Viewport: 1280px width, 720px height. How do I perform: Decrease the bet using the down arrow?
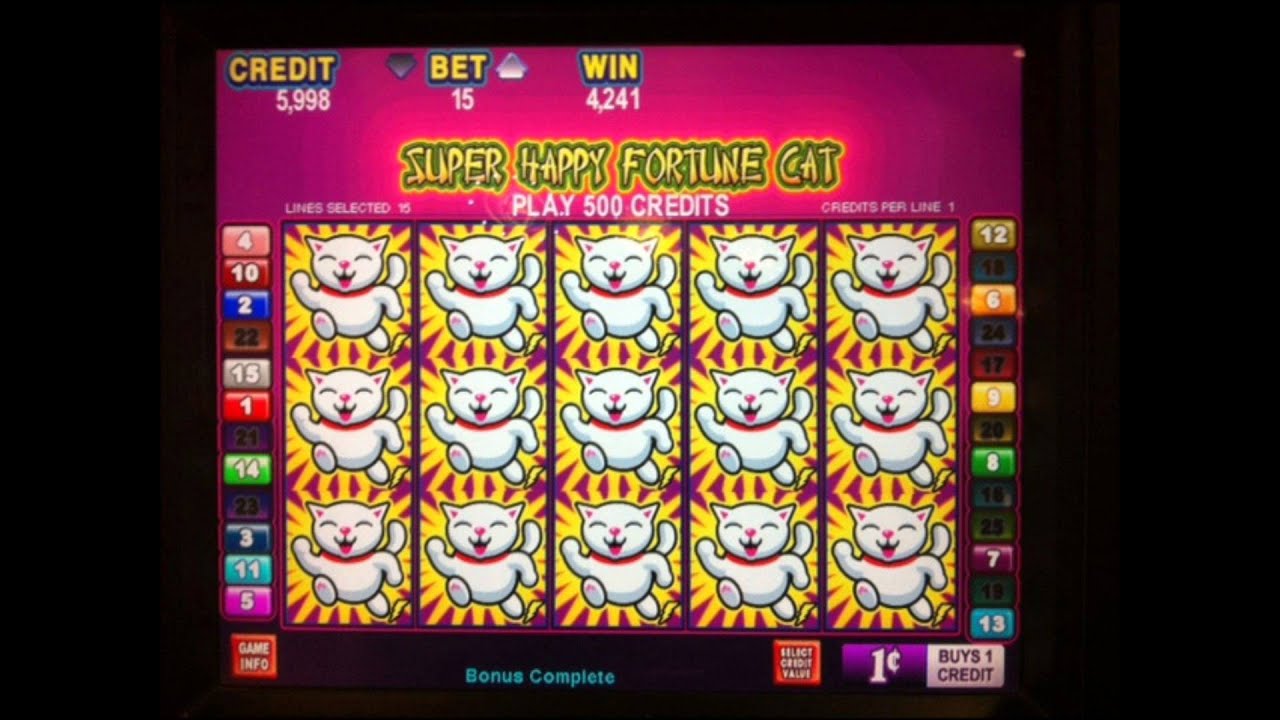coord(402,66)
